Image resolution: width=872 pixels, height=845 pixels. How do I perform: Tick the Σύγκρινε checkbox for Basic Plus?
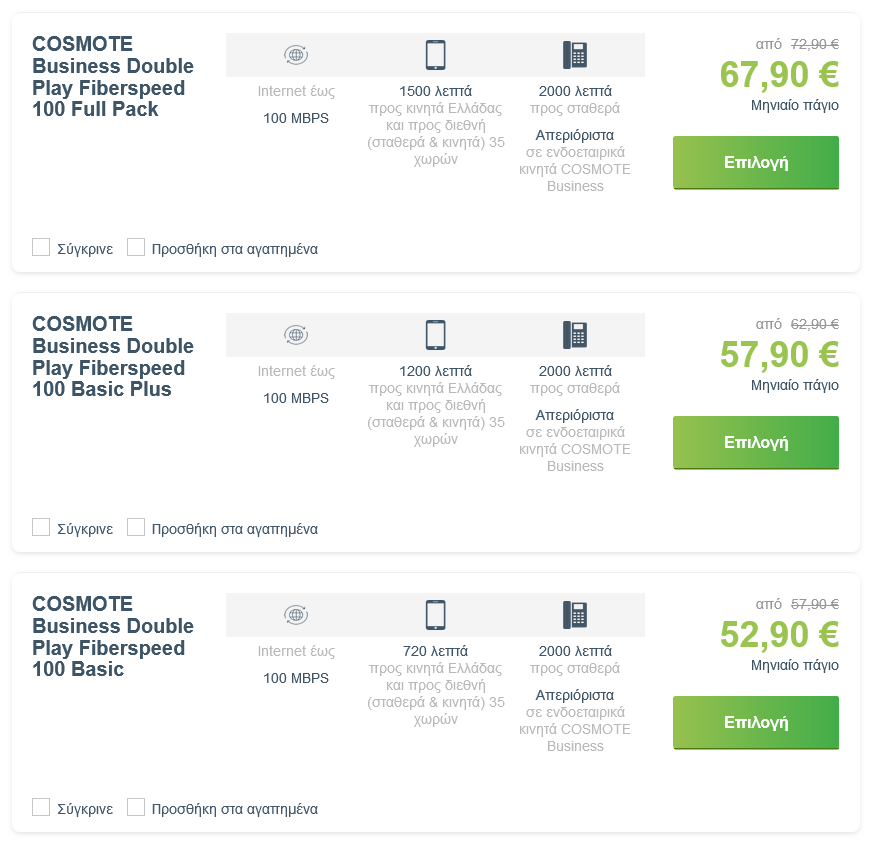coord(41,528)
